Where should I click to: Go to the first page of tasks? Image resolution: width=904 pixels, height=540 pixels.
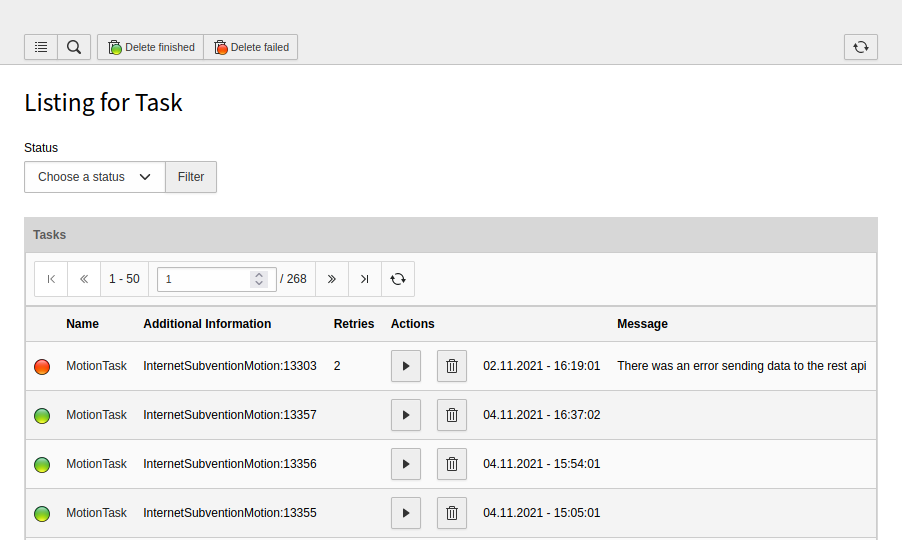pos(51,279)
